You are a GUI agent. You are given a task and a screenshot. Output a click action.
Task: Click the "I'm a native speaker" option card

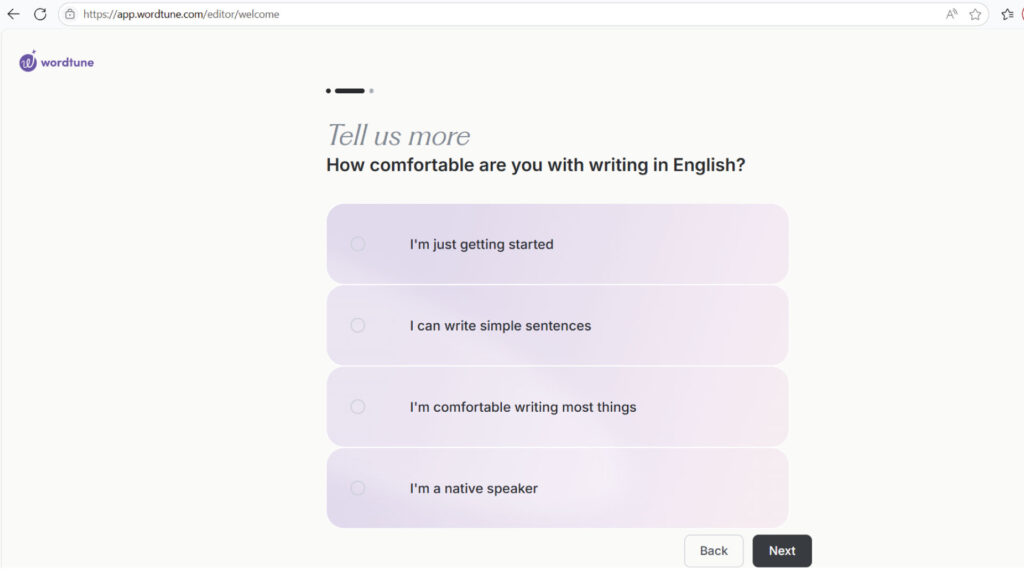pyautogui.click(x=557, y=488)
